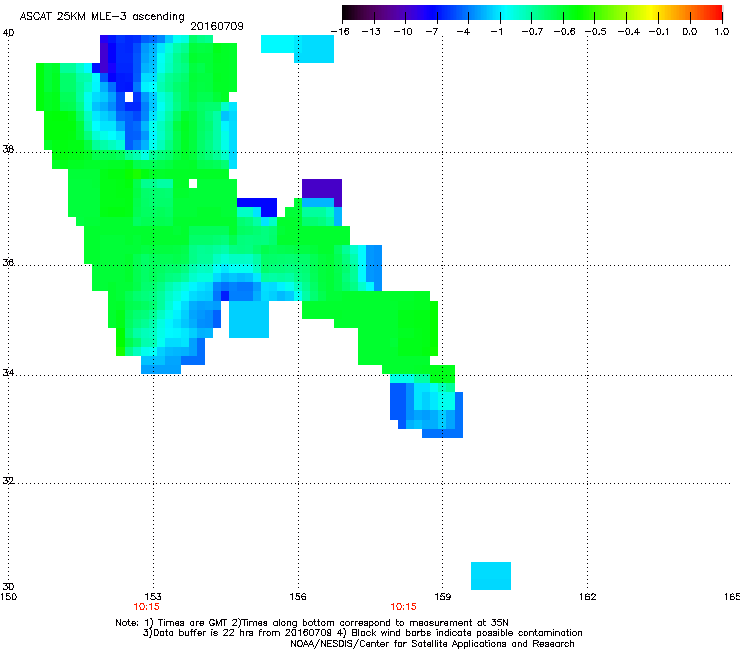Click the colorbar label -13
Image resolution: width=740 pixels, height=650 pixels.
click(x=371, y=32)
